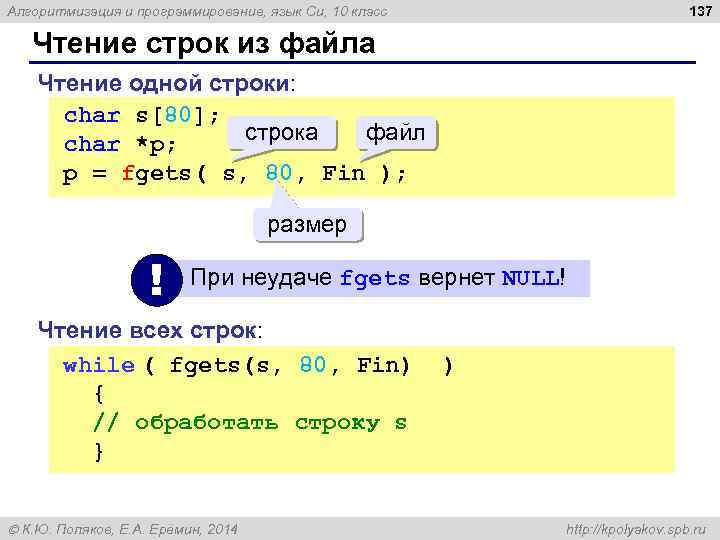Select the heading 'Чтение одной строки'
Screen dimensions: 720x540
point(164,84)
